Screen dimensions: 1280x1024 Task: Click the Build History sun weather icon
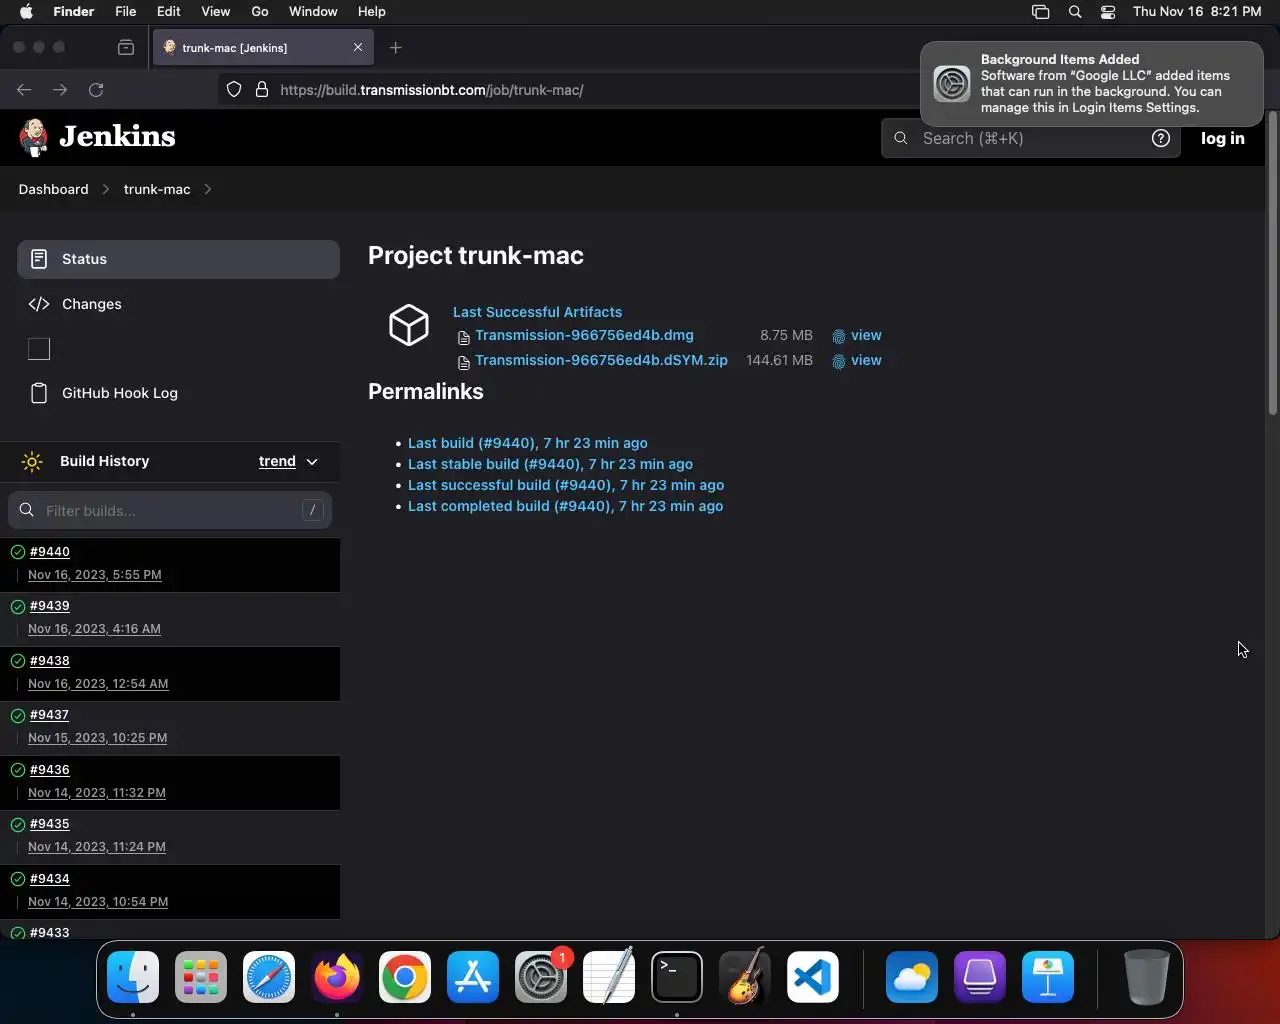click(x=32, y=461)
